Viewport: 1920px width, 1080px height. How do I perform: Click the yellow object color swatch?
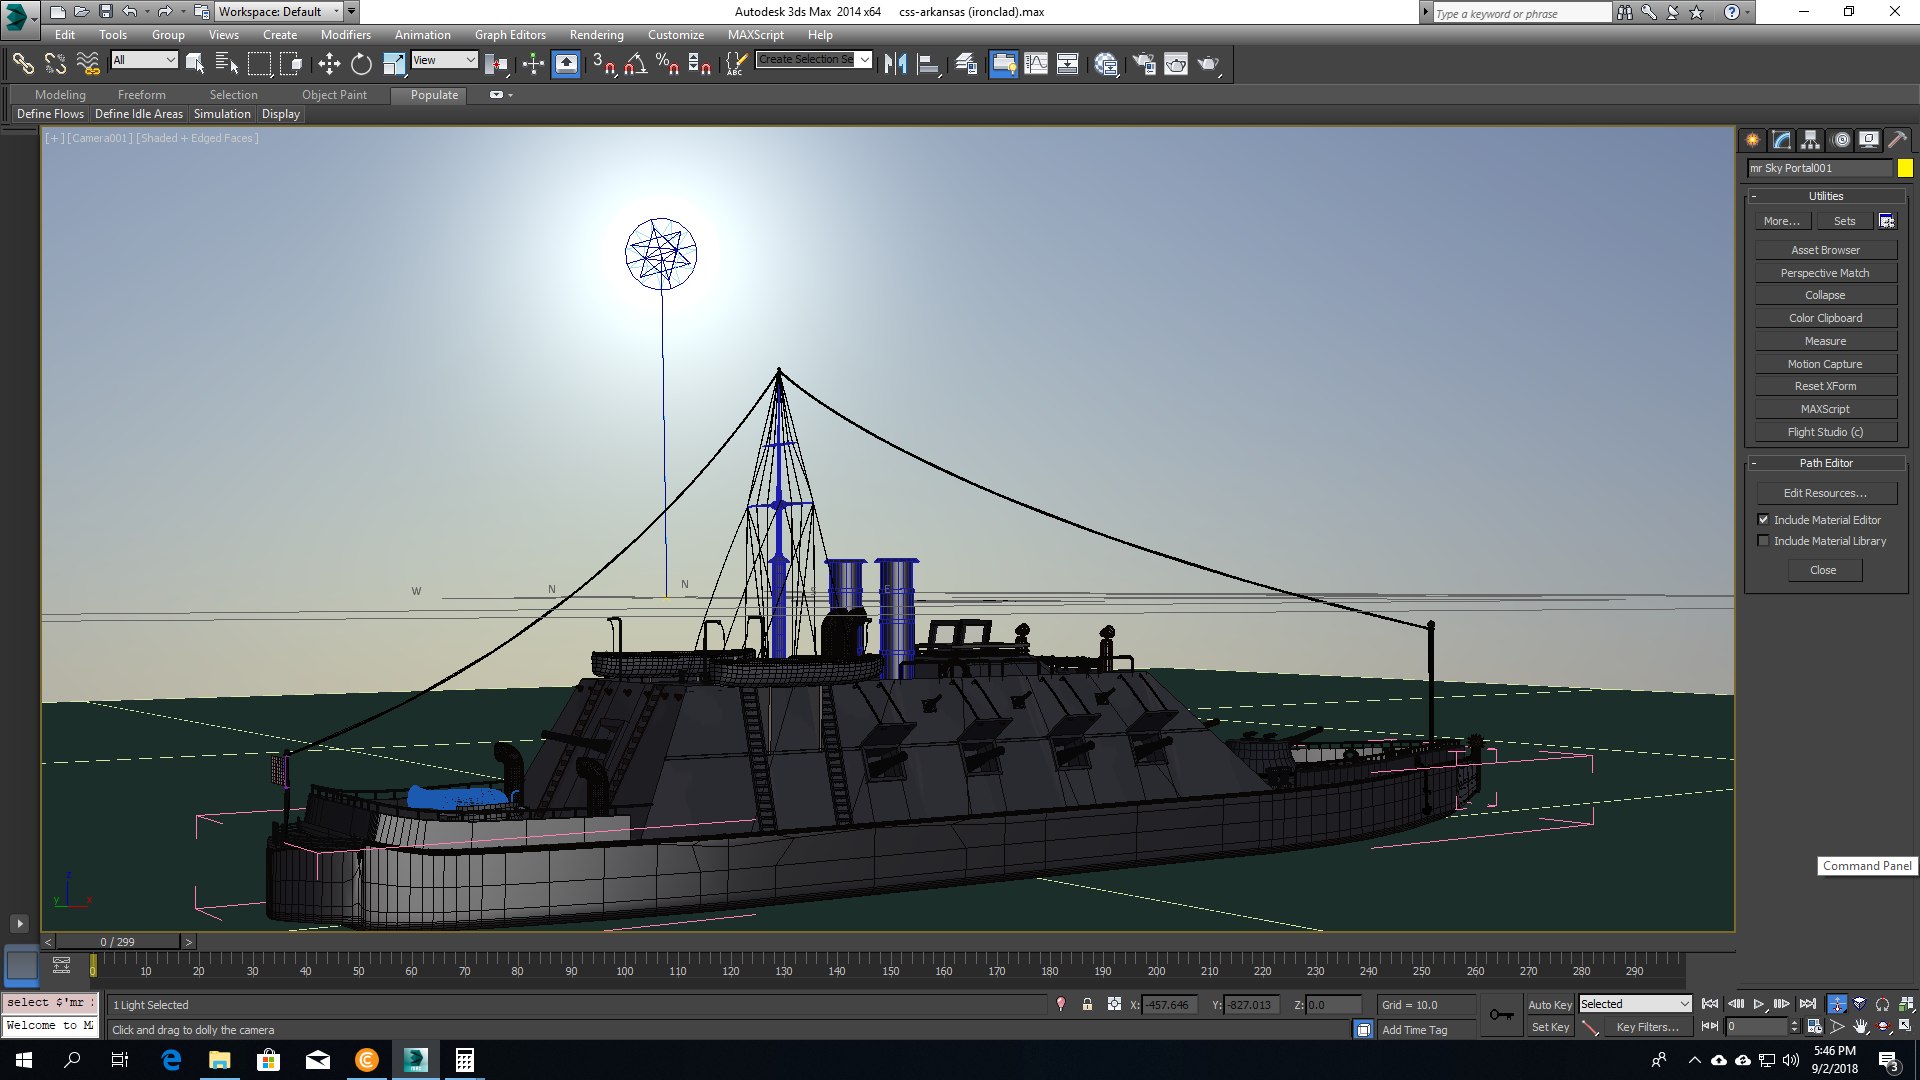pyautogui.click(x=1905, y=169)
